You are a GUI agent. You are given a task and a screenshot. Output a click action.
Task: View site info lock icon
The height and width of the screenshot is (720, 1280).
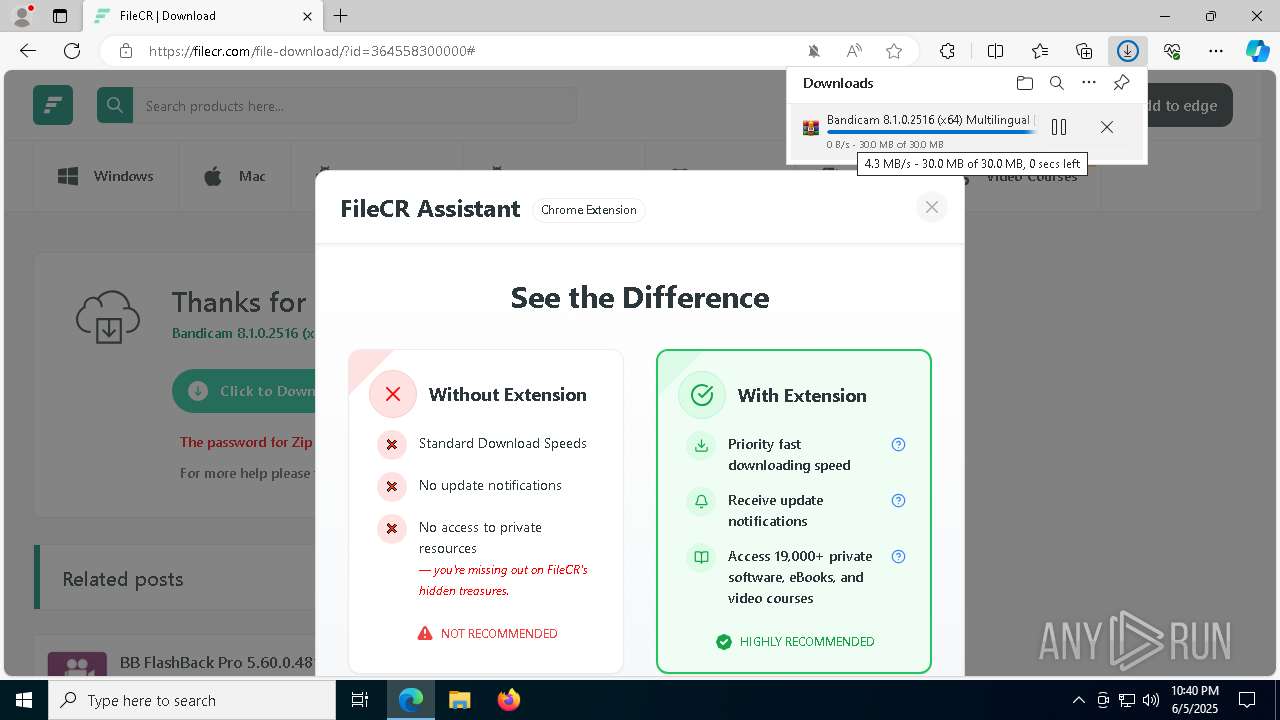(125, 51)
